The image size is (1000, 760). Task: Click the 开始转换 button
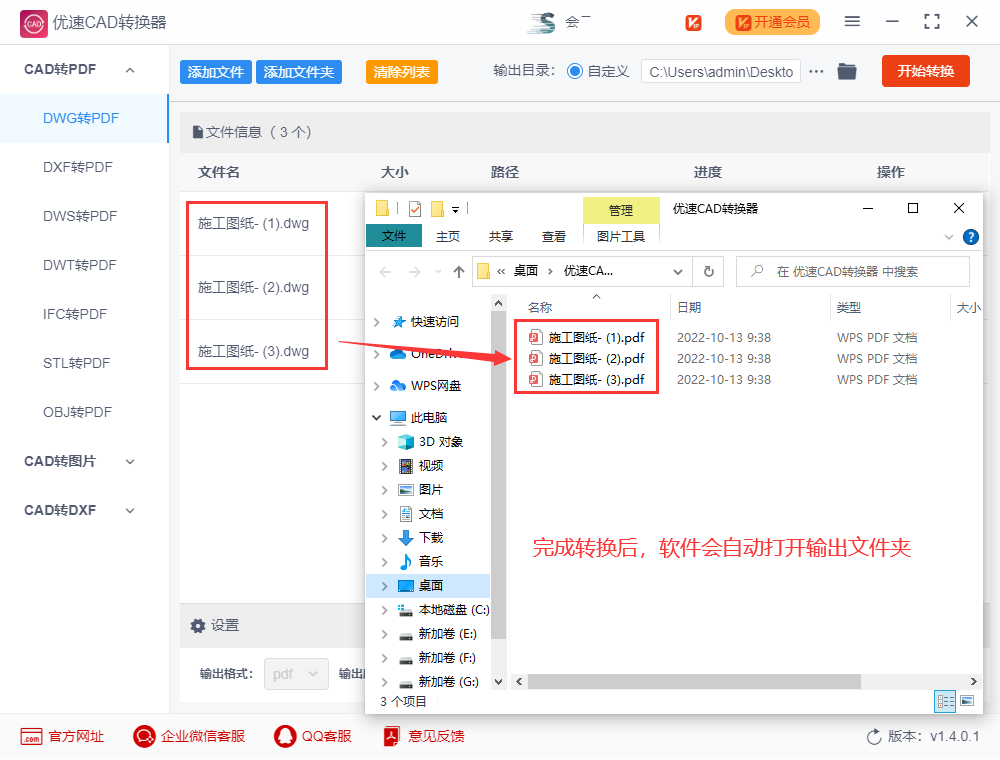tap(925, 71)
